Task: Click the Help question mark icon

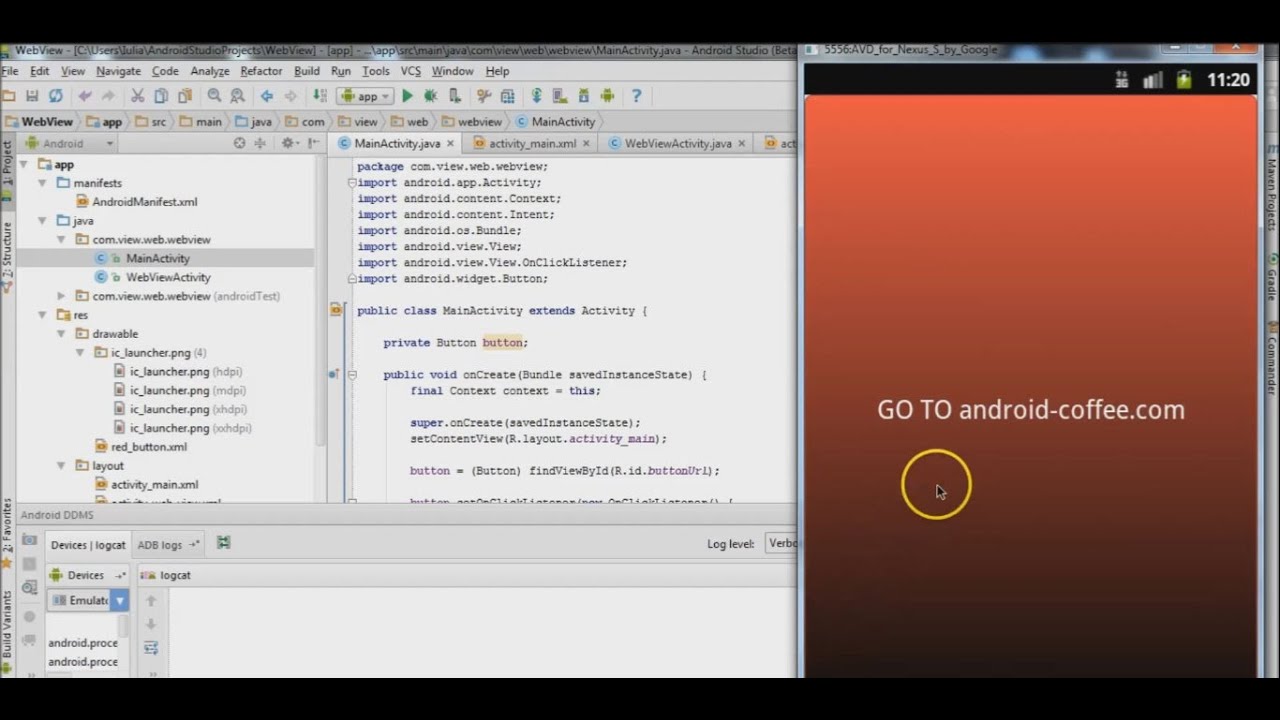Action: coord(636,96)
